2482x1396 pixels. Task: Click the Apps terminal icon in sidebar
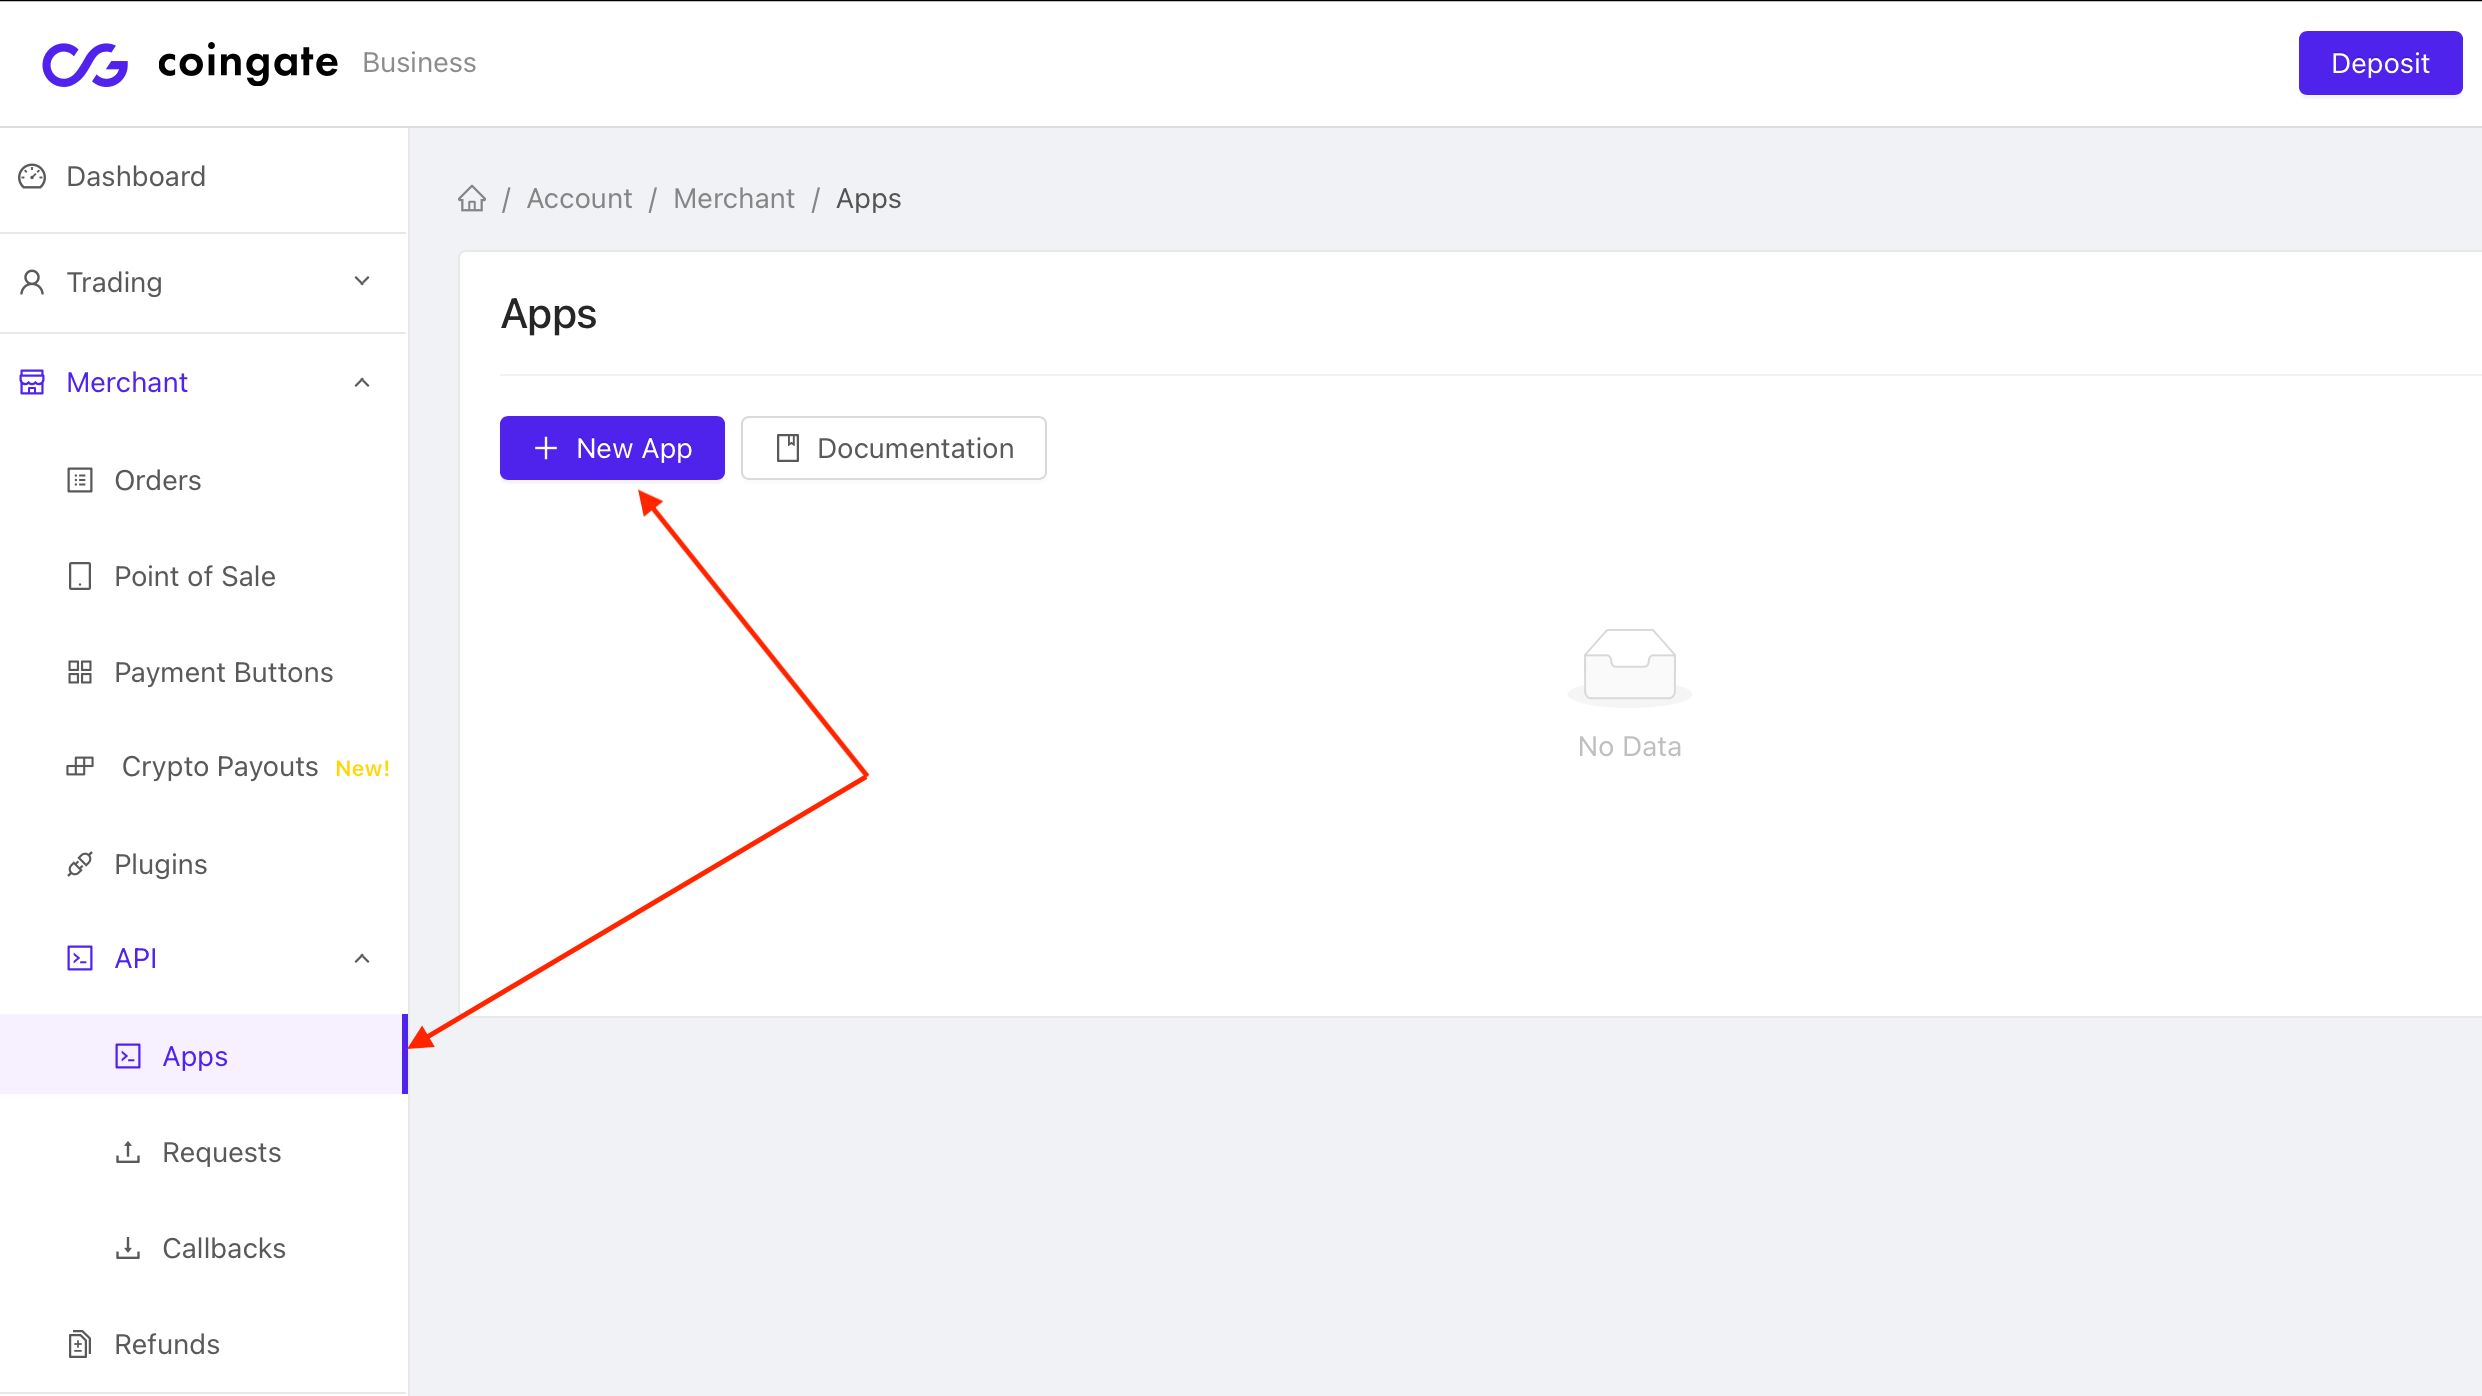pyautogui.click(x=128, y=1056)
